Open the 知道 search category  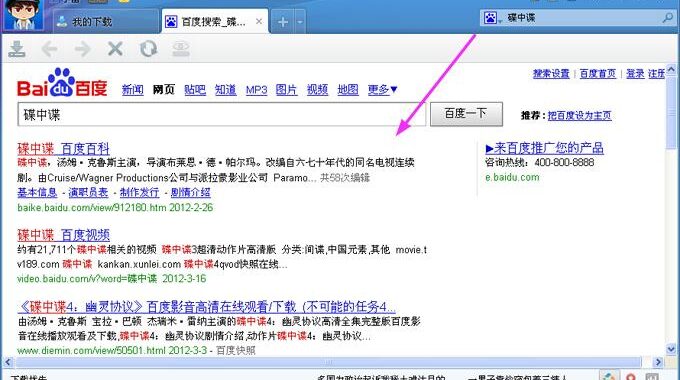(x=226, y=90)
